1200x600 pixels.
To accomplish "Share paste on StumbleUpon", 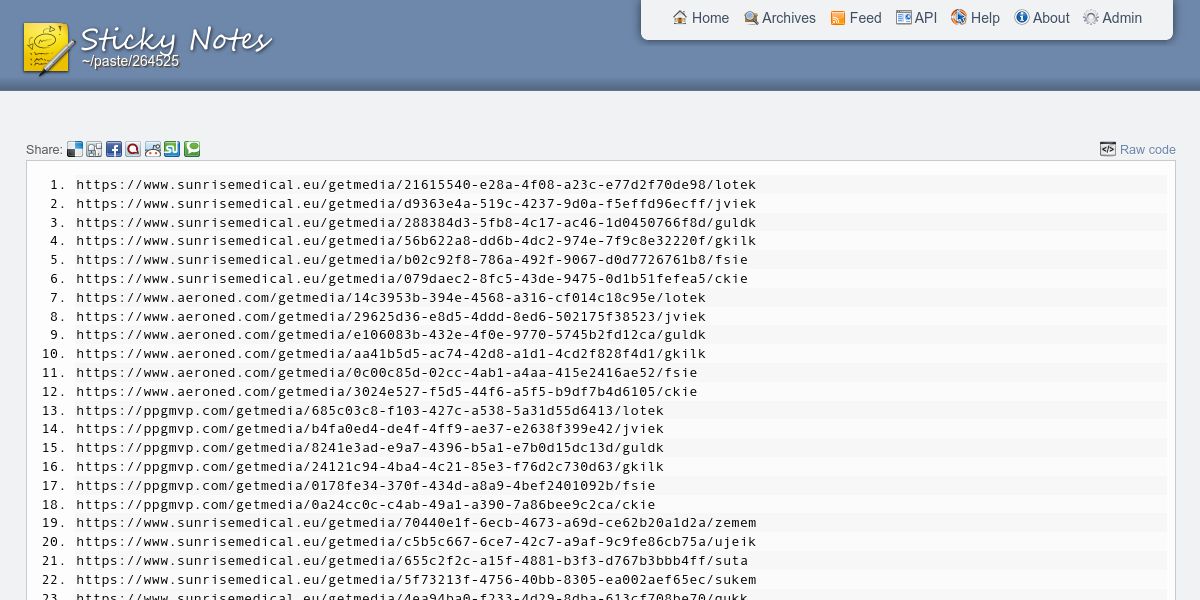I will [172, 150].
